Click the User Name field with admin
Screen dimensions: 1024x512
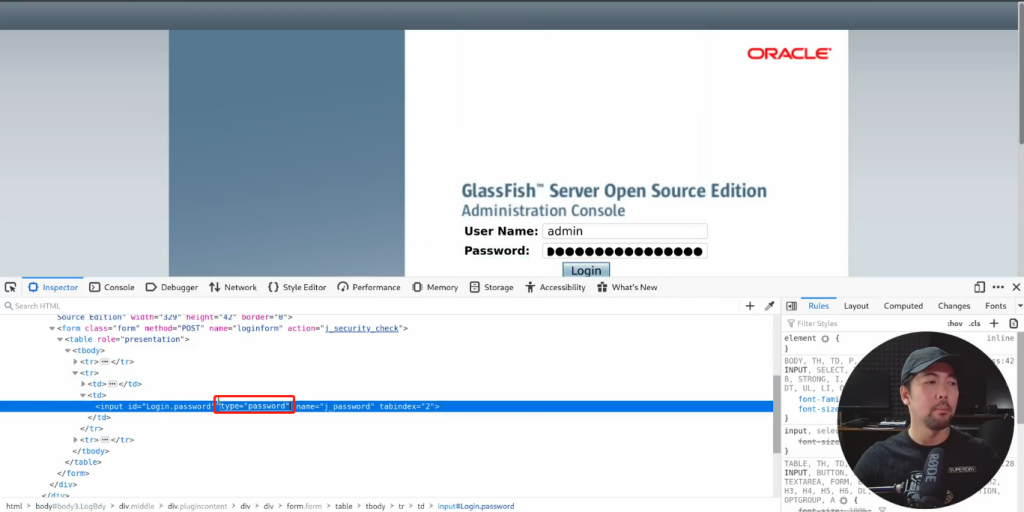tap(624, 231)
